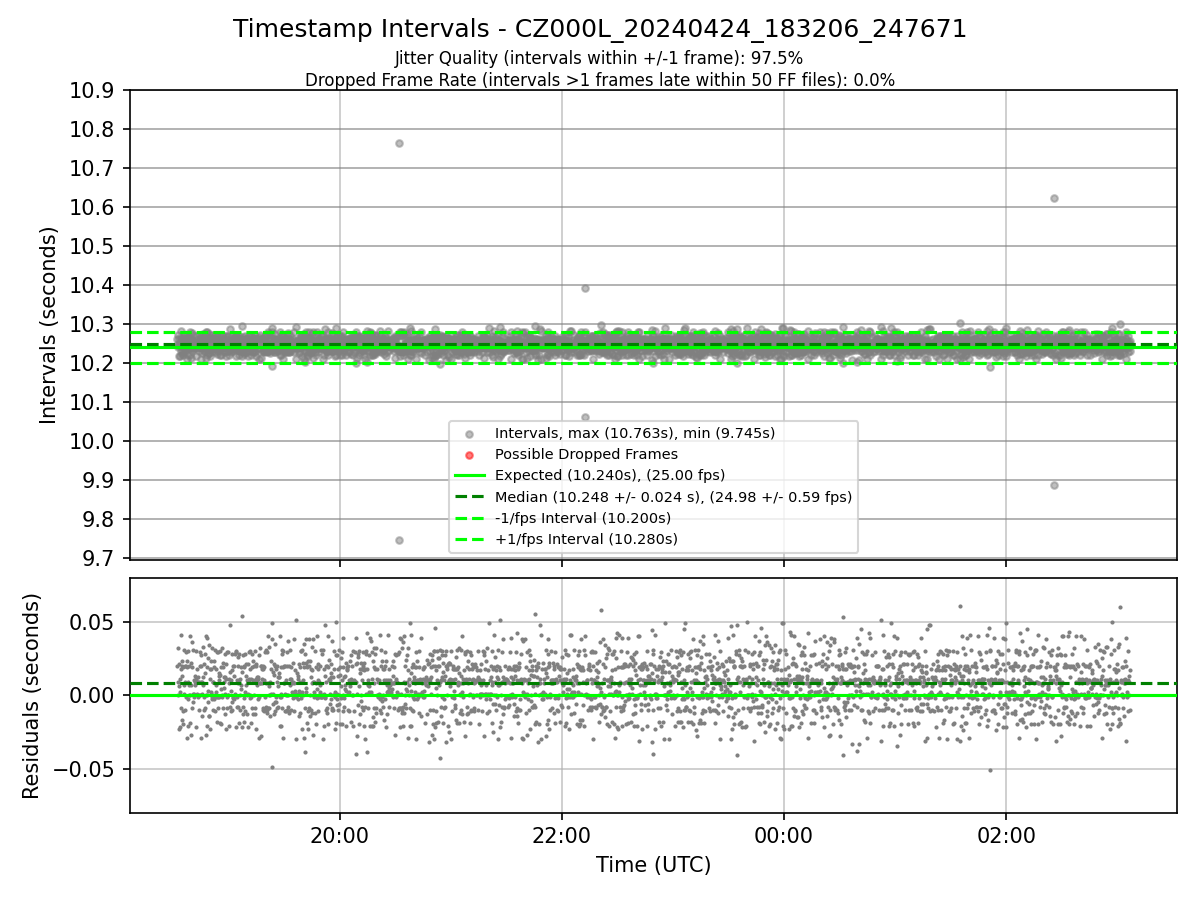This screenshot has height=900, width=1200.
Task: Click the dark green dashed line sample for 'Median' in the legend
Action: (469, 497)
